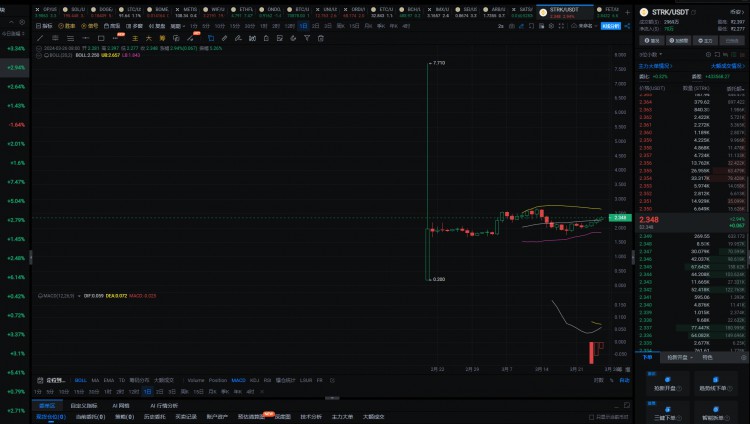Viewport: 750px width, 424px height.
Task: Click the lock drawings icon
Action: (266, 38)
